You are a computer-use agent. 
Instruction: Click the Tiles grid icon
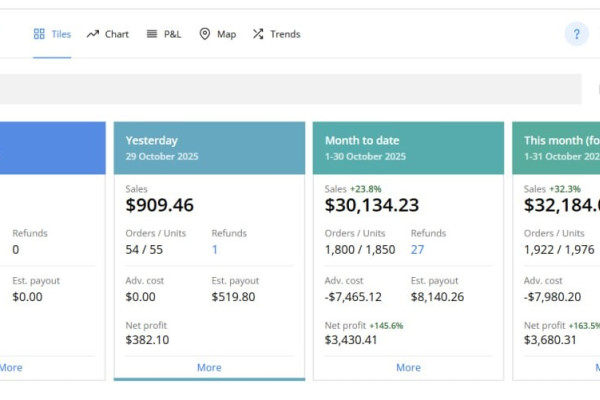(x=39, y=34)
